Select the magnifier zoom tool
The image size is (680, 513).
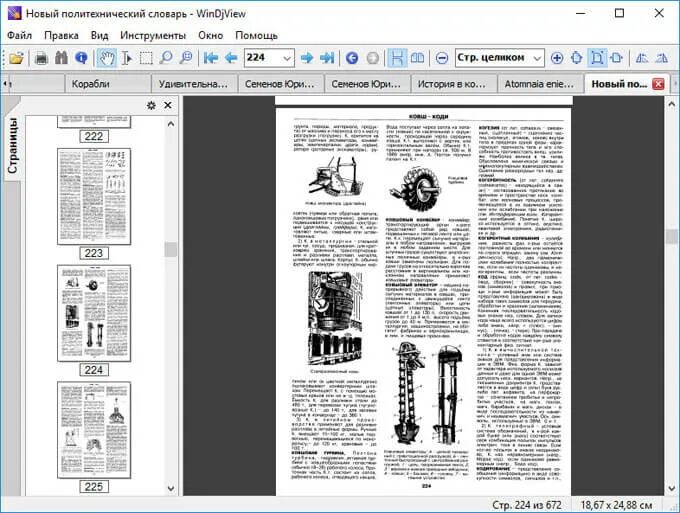166,58
